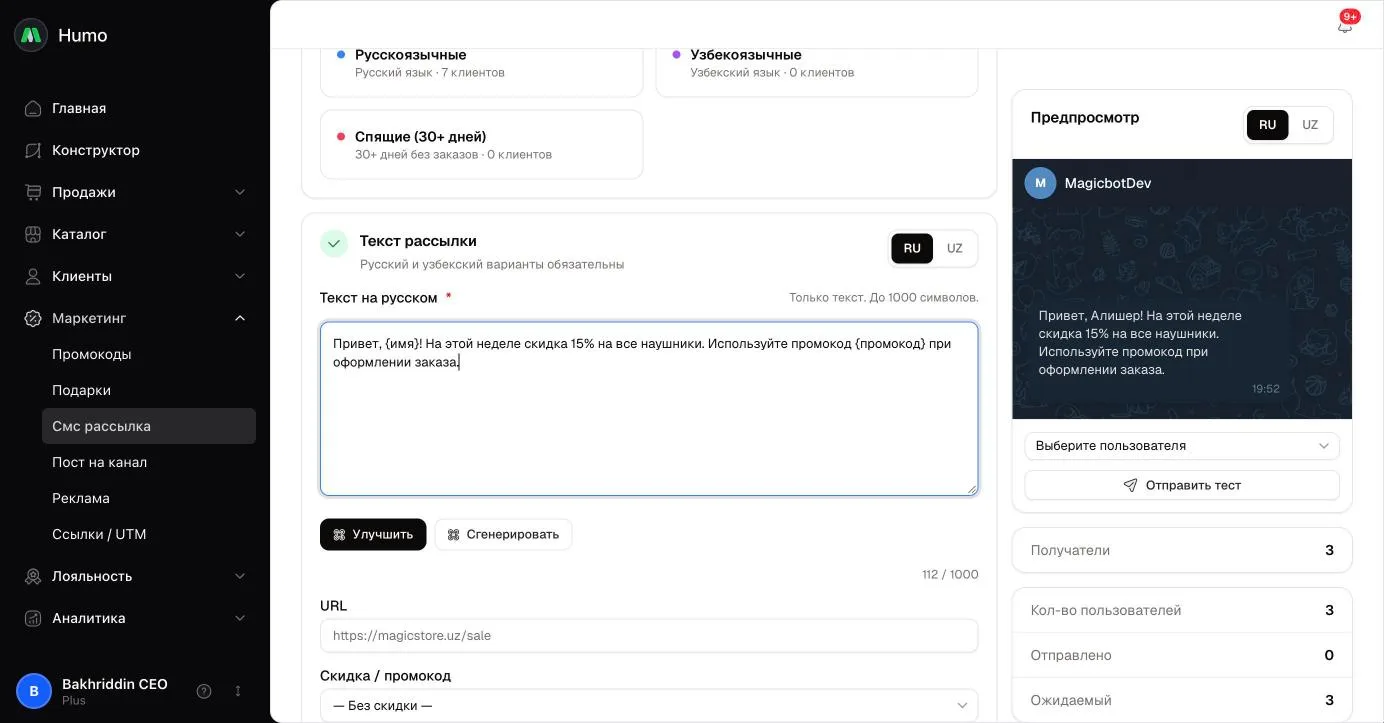The image size is (1384, 723).
Task: Click the Продажи cart icon
Action: pos(33,192)
